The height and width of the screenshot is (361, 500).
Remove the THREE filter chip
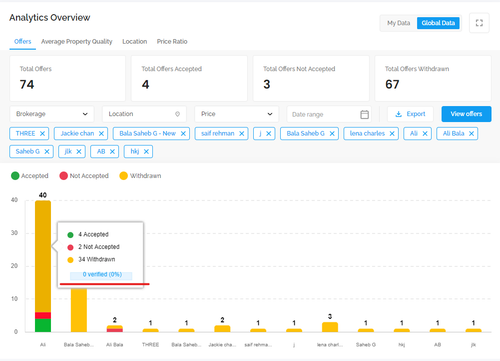tap(42, 134)
